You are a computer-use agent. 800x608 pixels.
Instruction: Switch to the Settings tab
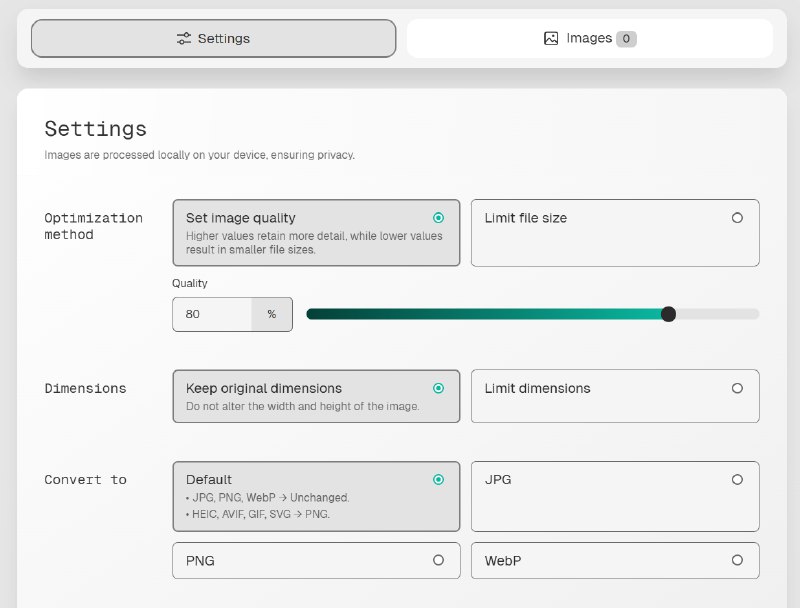tap(213, 39)
